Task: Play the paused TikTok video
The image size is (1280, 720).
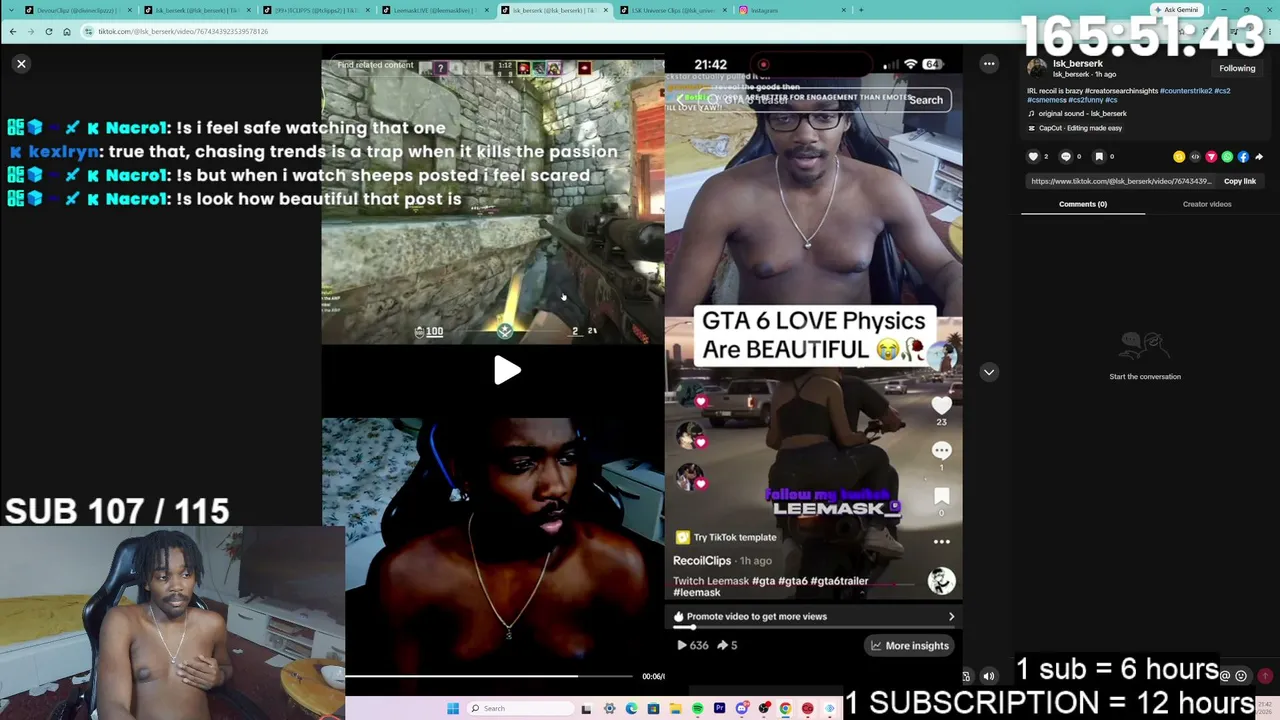Action: coord(507,371)
